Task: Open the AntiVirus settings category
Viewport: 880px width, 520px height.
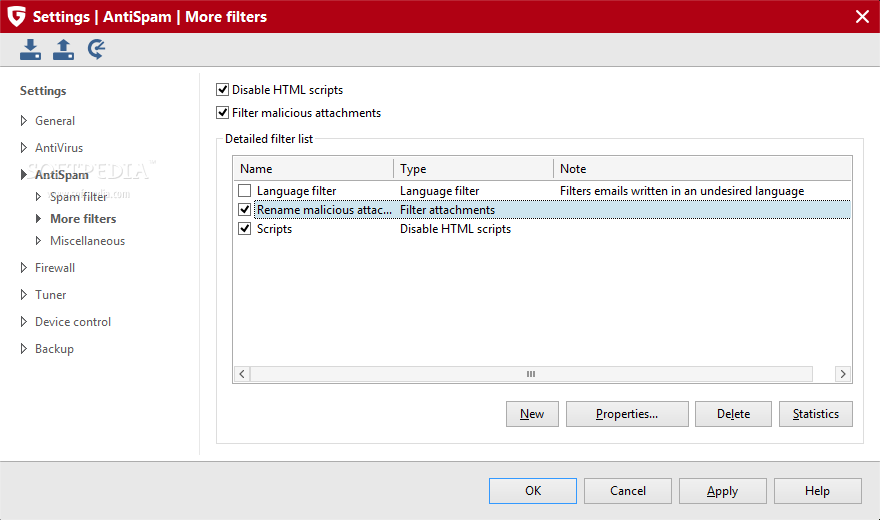Action: 59,148
